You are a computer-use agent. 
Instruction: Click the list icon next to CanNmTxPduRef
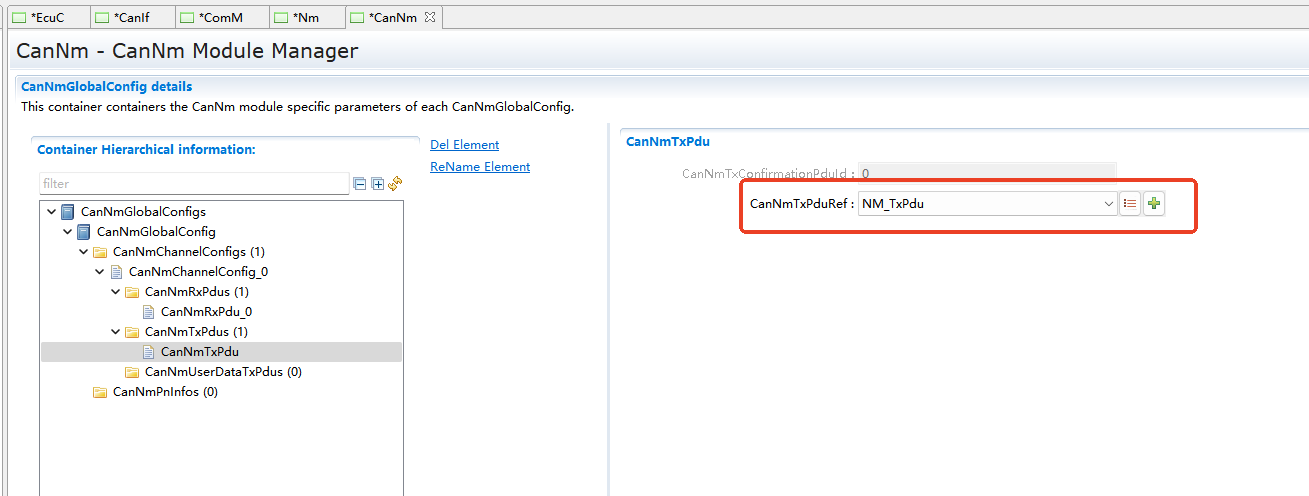(x=1130, y=204)
